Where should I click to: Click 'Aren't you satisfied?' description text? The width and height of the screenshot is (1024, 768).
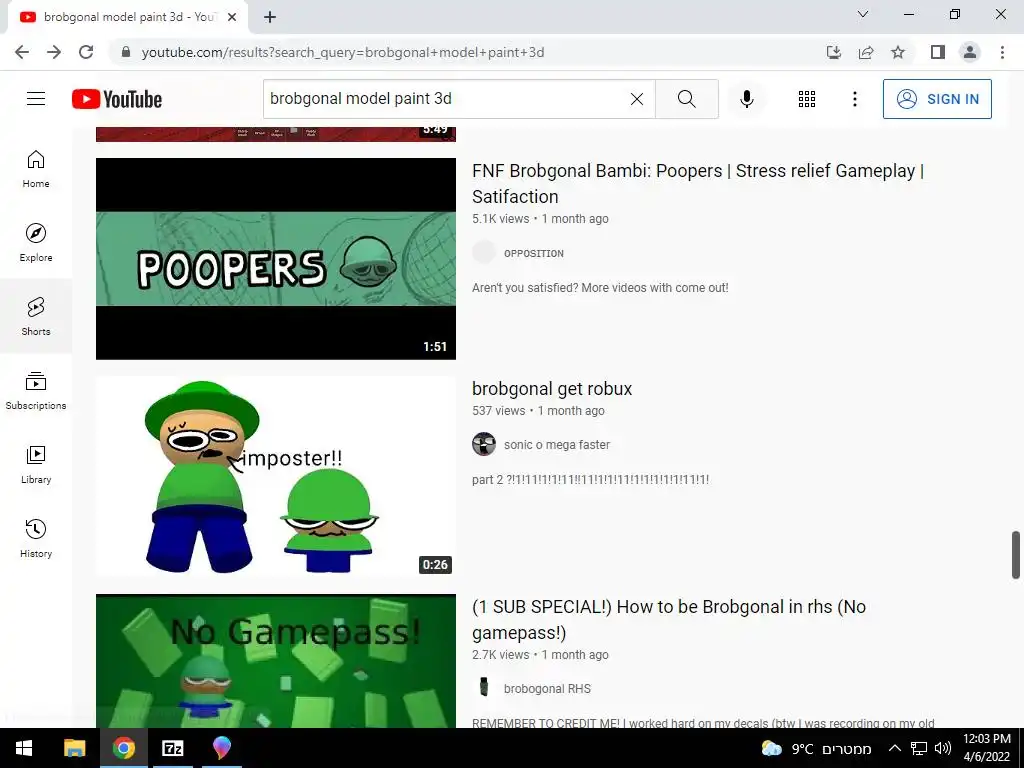(x=600, y=288)
